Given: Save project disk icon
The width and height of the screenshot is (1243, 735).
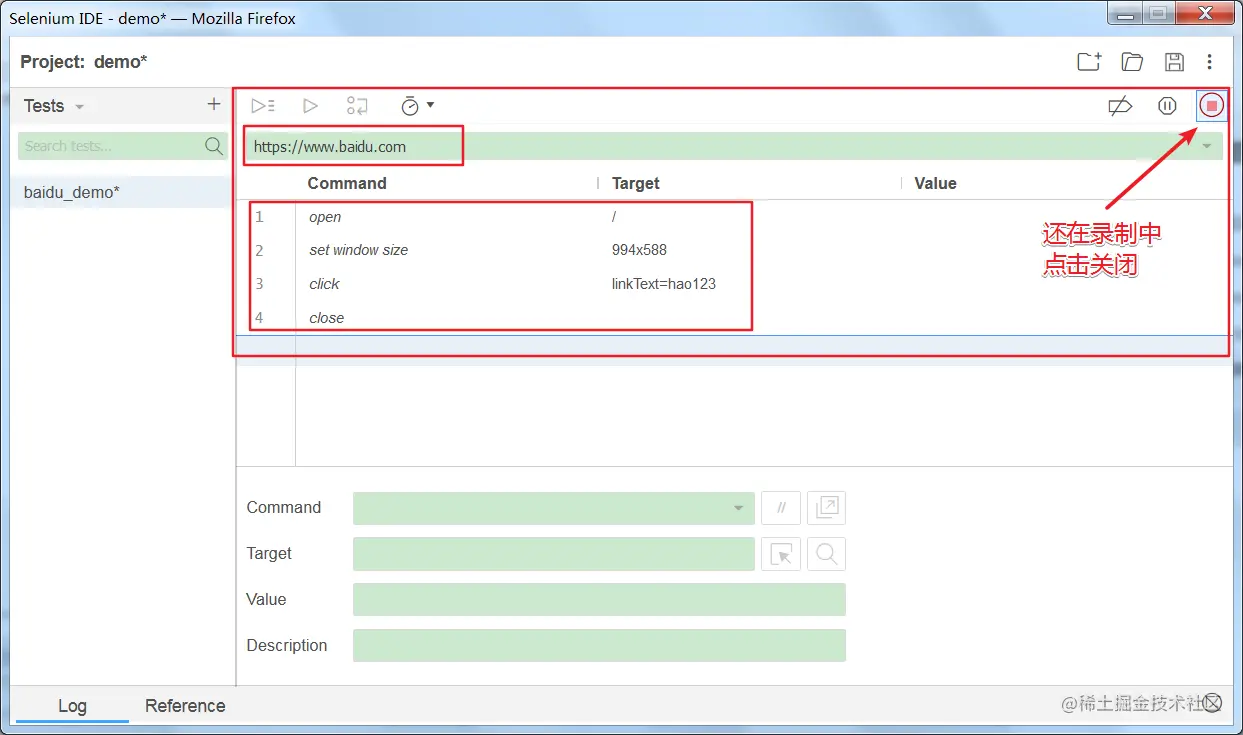Looking at the screenshot, I should coord(1175,62).
